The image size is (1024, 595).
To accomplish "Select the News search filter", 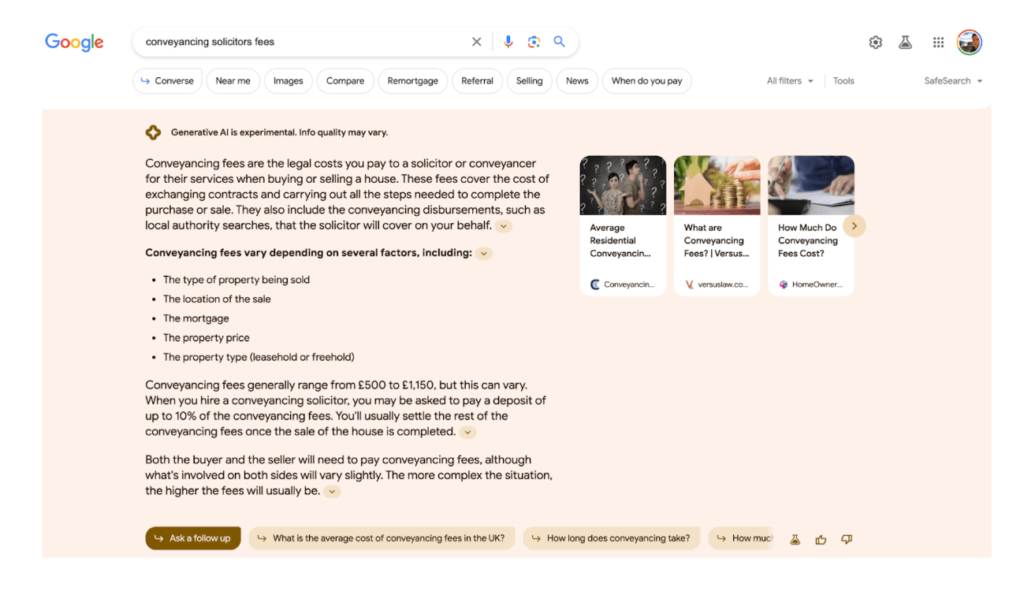I will coord(577,80).
